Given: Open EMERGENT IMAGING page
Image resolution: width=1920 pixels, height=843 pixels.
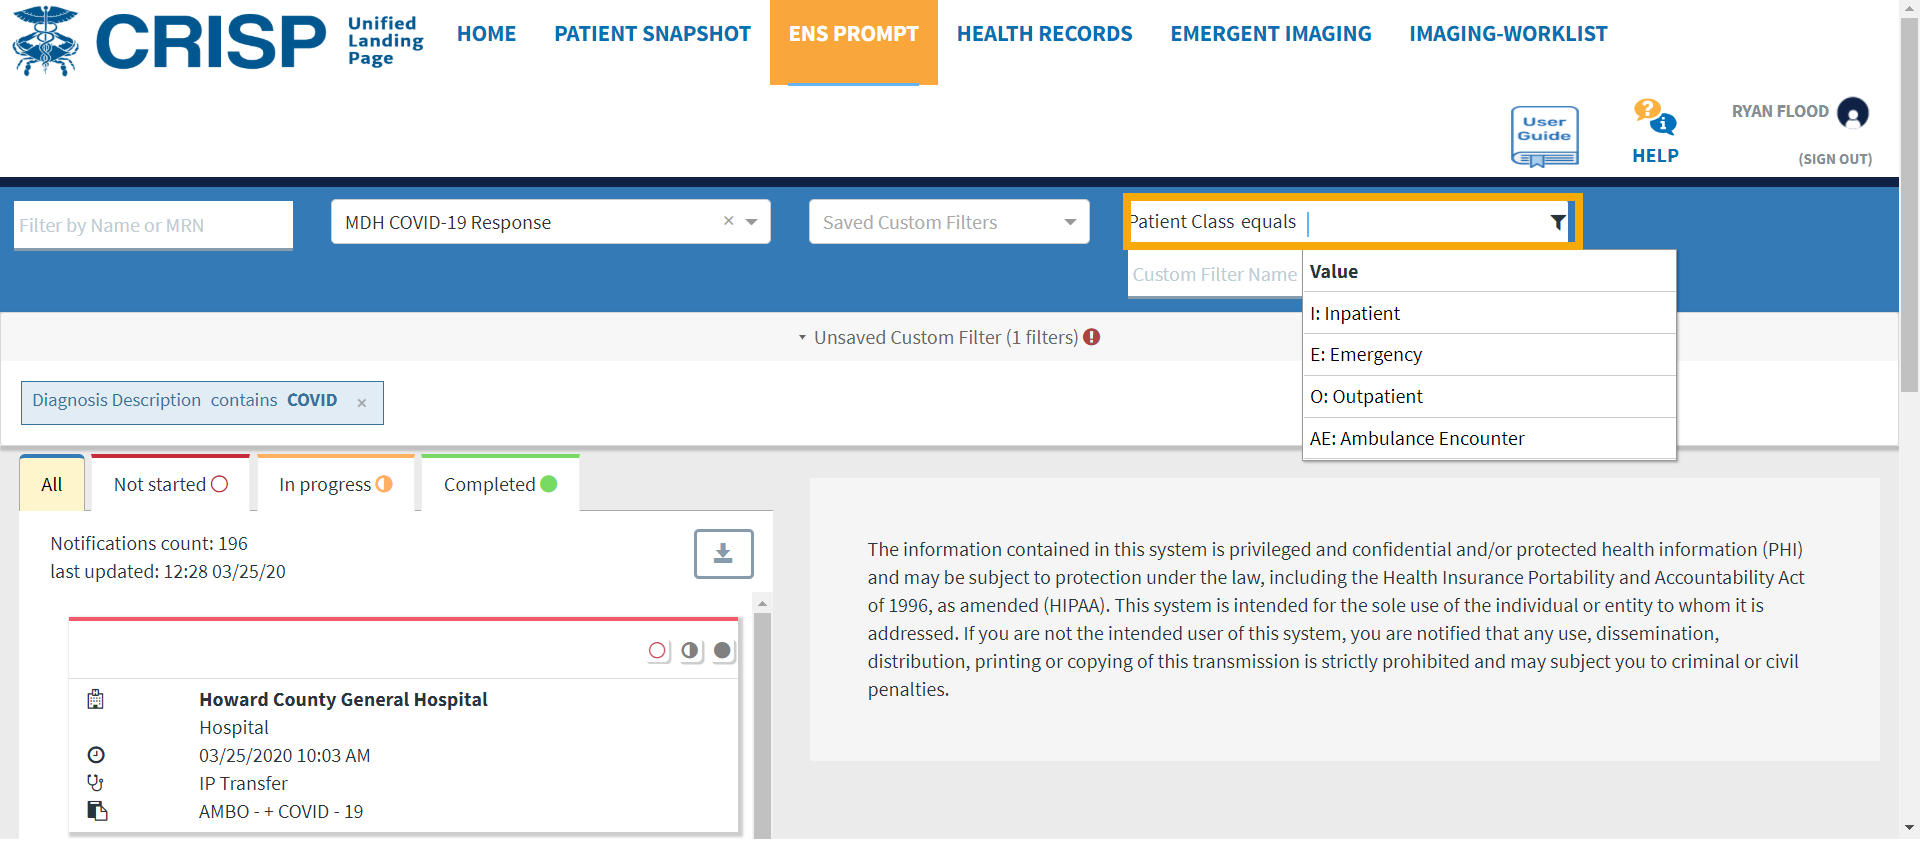Looking at the screenshot, I should pos(1271,34).
